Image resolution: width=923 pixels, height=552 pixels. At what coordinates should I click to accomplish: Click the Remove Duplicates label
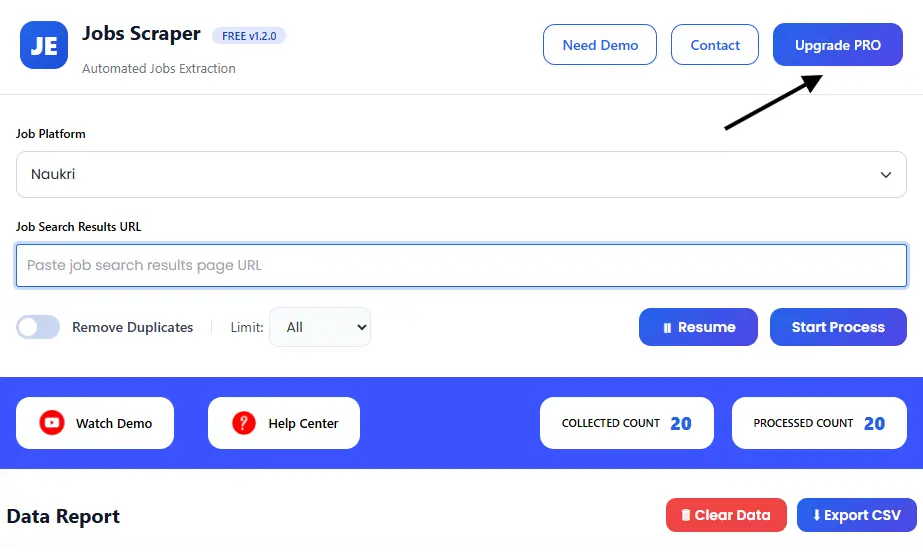point(132,327)
